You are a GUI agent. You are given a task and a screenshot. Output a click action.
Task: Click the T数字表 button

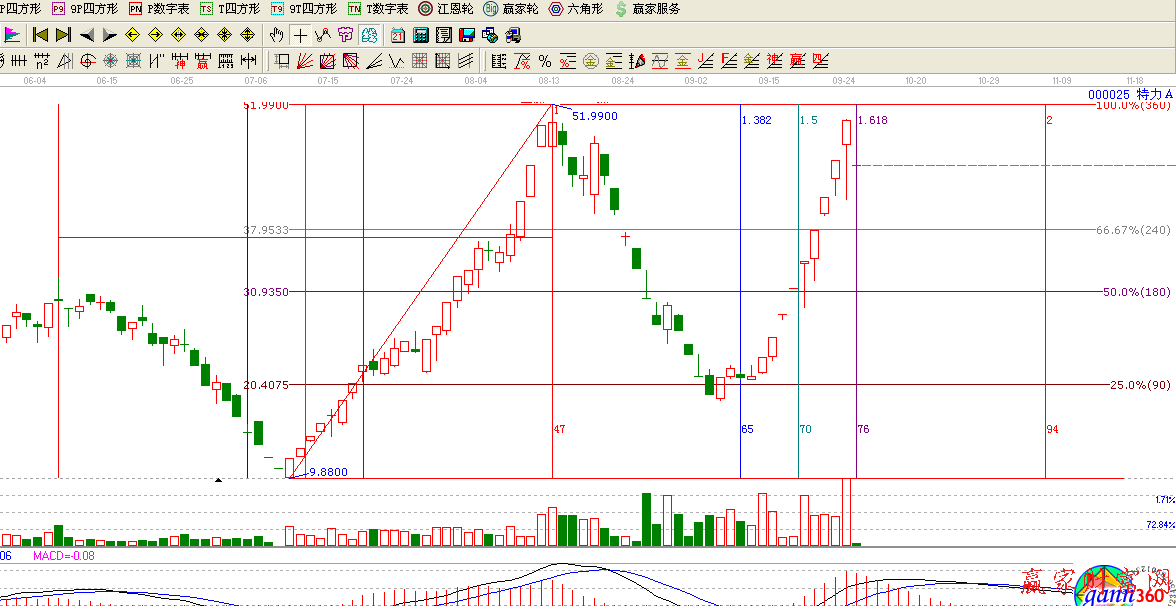378,9
